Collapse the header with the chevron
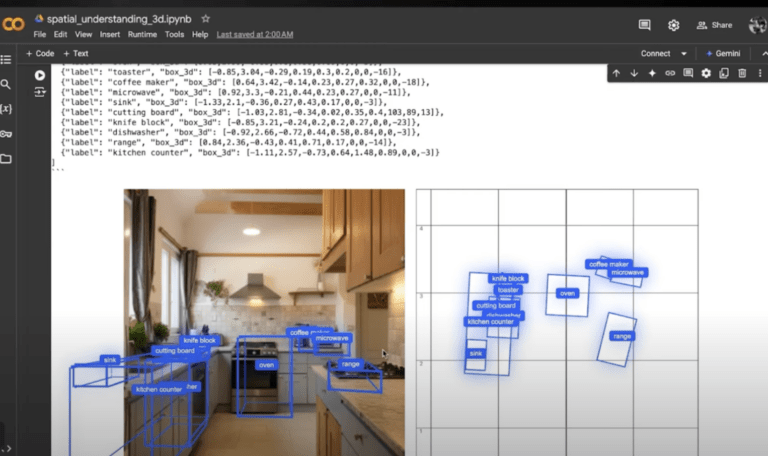This screenshot has height=456, width=768. (x=764, y=53)
